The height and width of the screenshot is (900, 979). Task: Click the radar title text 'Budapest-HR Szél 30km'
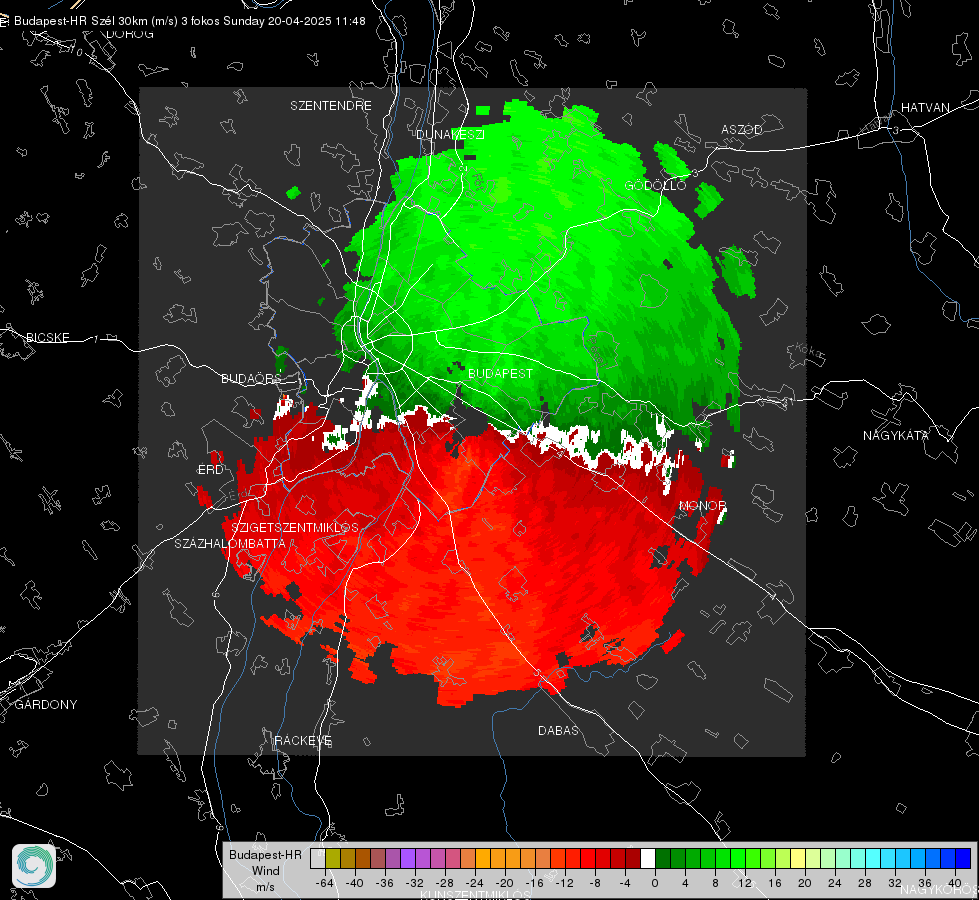(x=81, y=21)
